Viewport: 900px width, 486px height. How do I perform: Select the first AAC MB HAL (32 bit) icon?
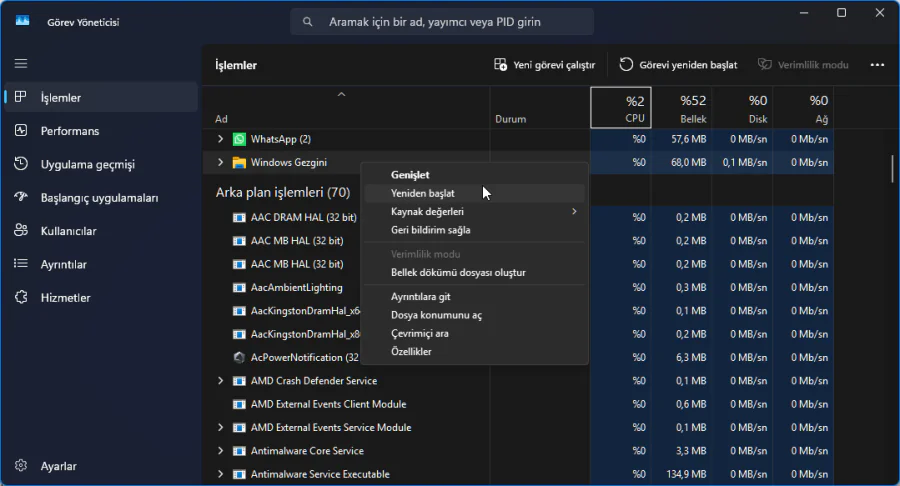point(239,241)
